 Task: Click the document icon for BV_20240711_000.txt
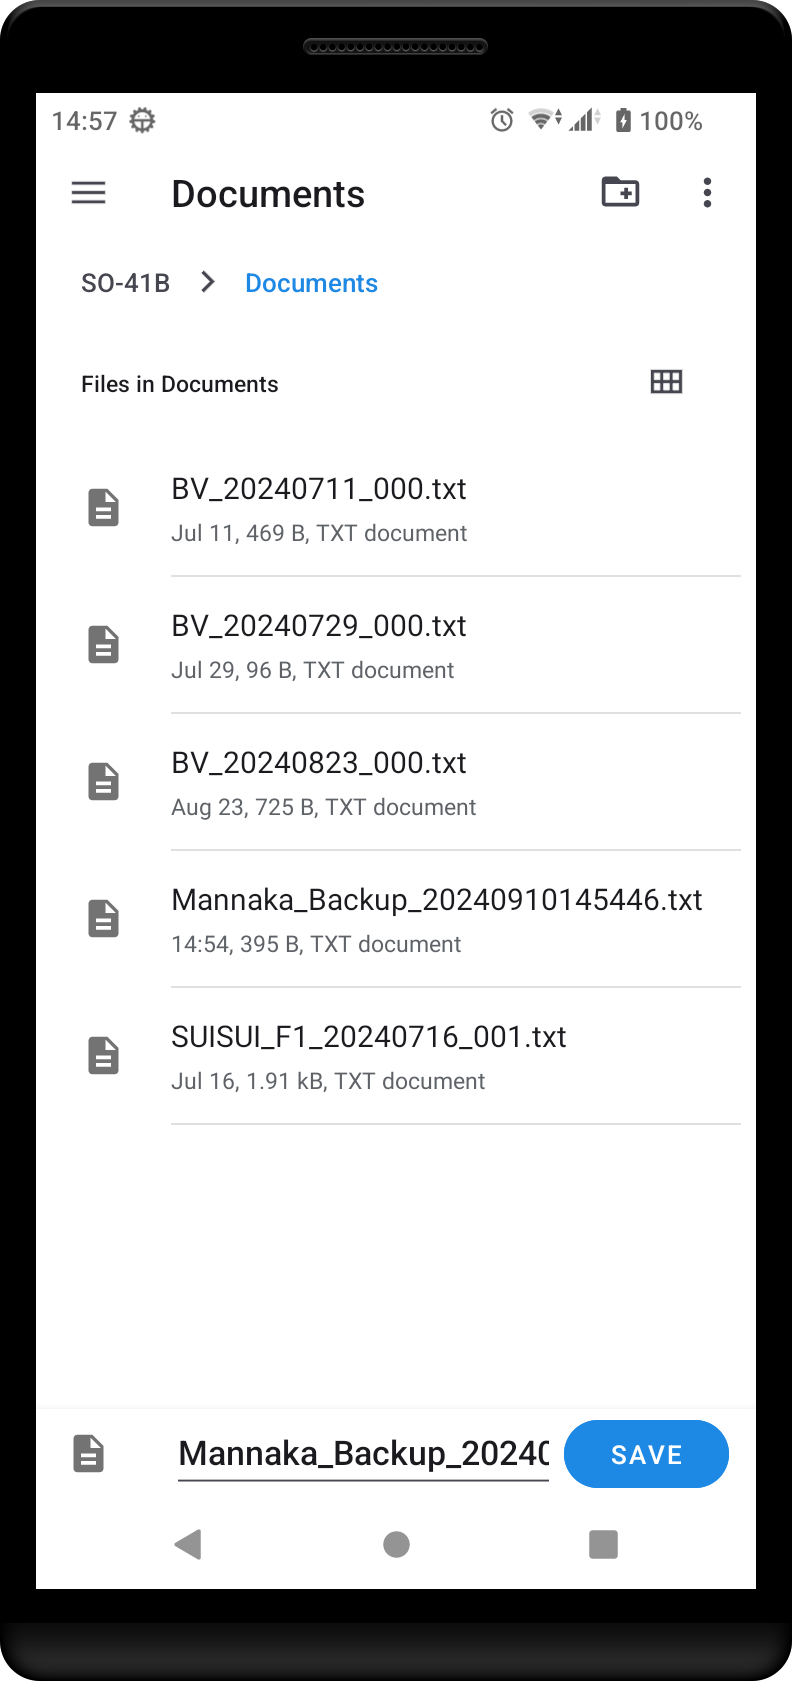coord(104,508)
